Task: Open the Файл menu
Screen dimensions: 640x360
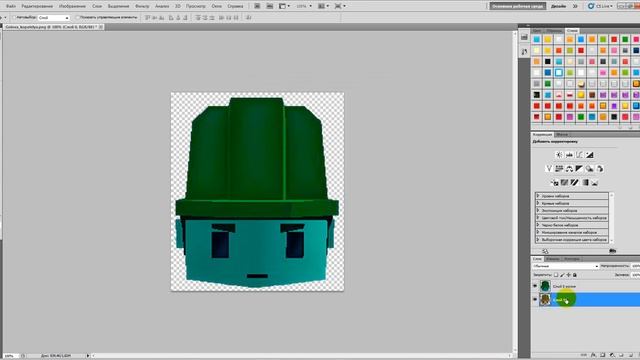Action: point(11,6)
